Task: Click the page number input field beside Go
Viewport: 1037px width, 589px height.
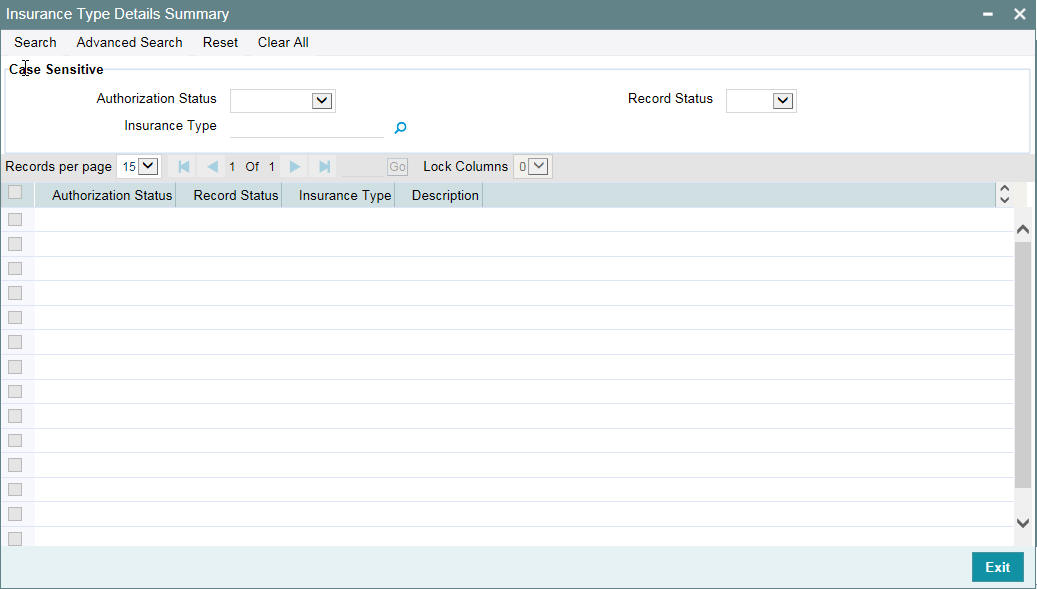Action: 363,167
